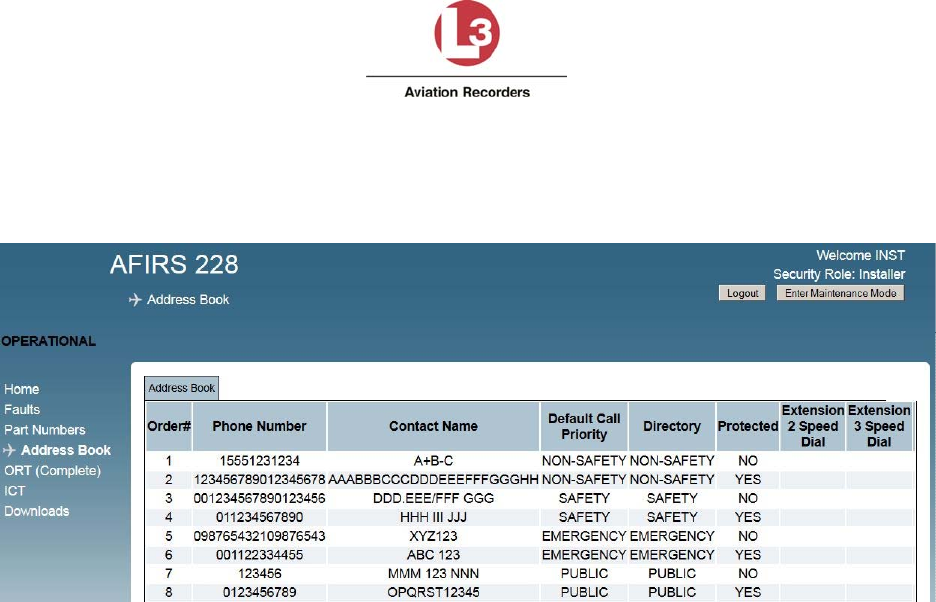936x602 pixels.
Task: Click phone number 0123456789
Action: click(259, 592)
